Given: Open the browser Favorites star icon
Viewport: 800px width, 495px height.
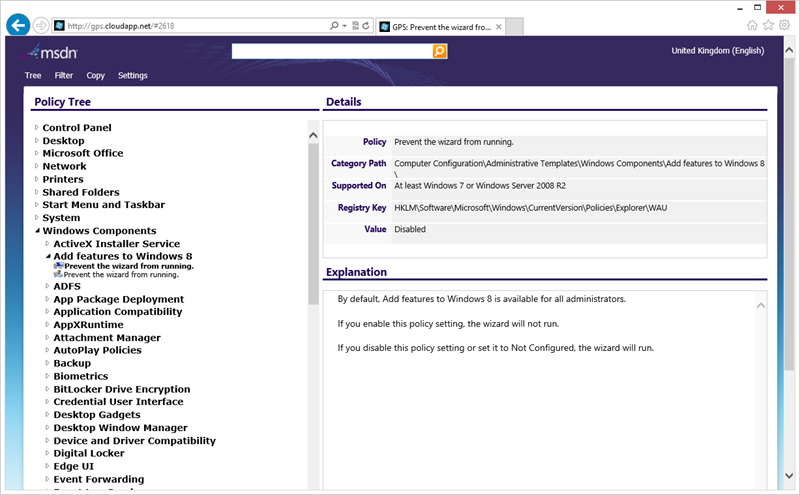Looking at the screenshot, I should (x=768, y=25).
